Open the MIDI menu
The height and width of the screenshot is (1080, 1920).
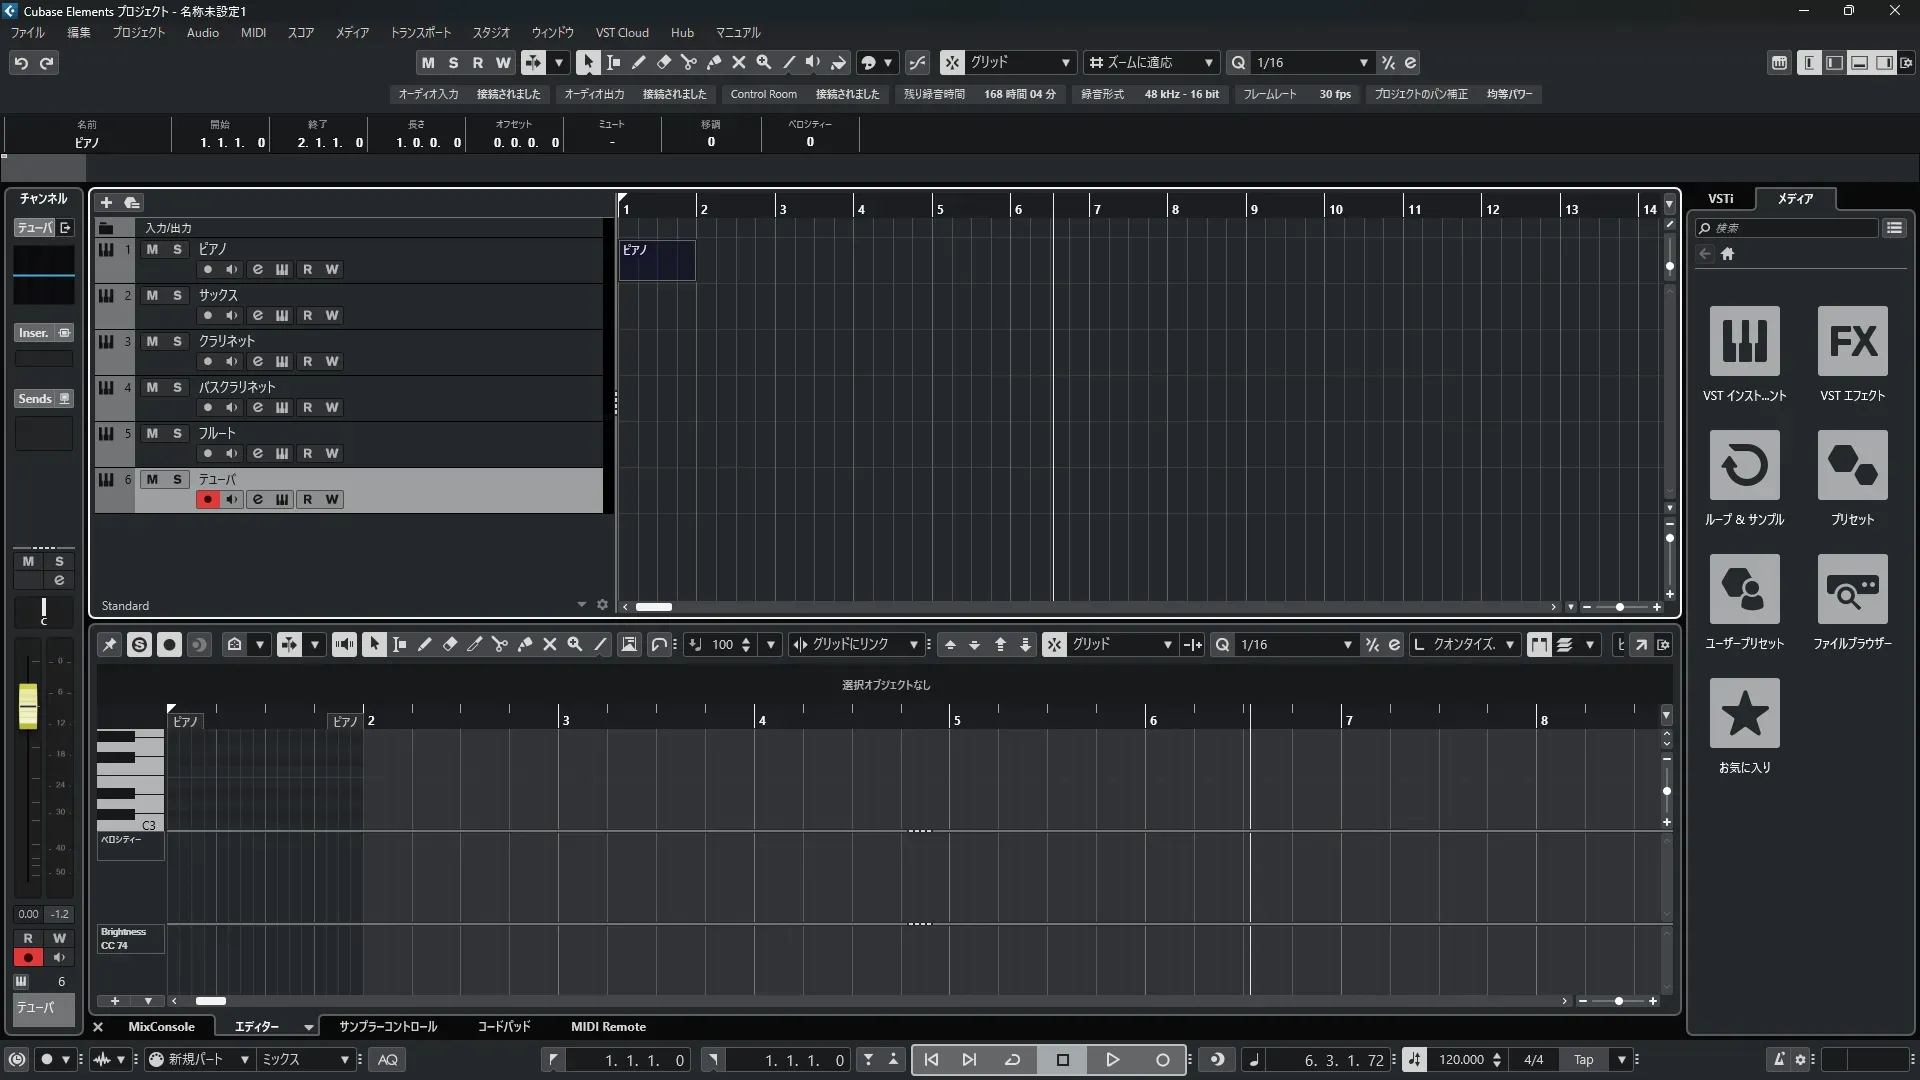point(253,32)
